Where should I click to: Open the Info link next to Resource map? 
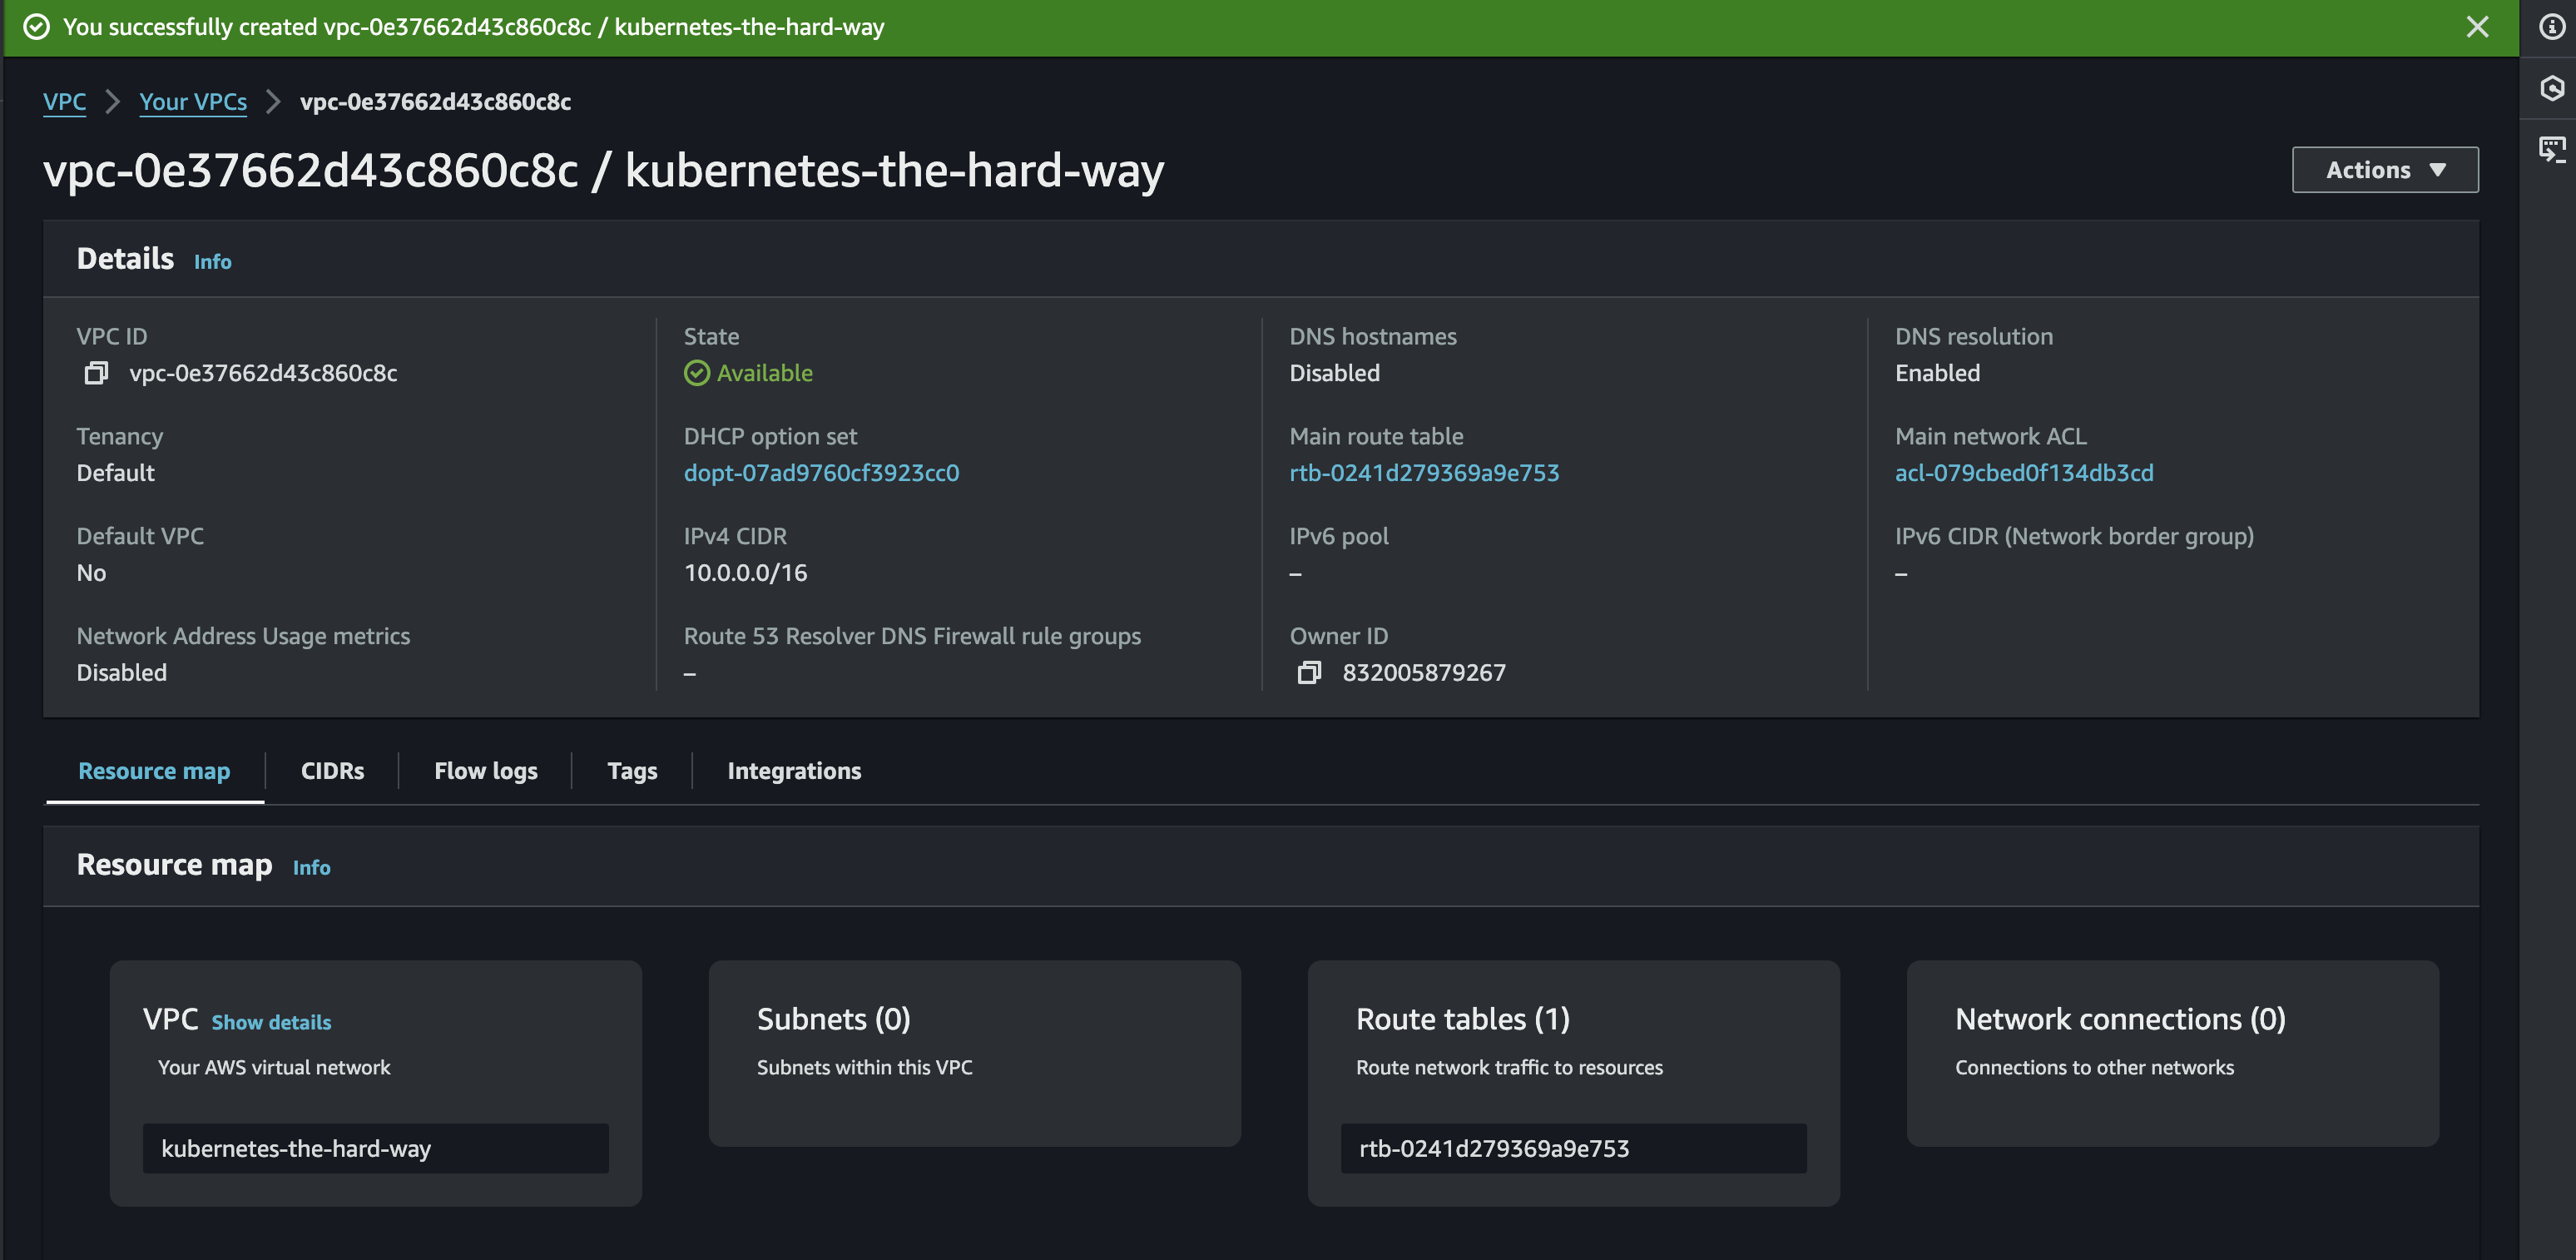pyautogui.click(x=311, y=868)
